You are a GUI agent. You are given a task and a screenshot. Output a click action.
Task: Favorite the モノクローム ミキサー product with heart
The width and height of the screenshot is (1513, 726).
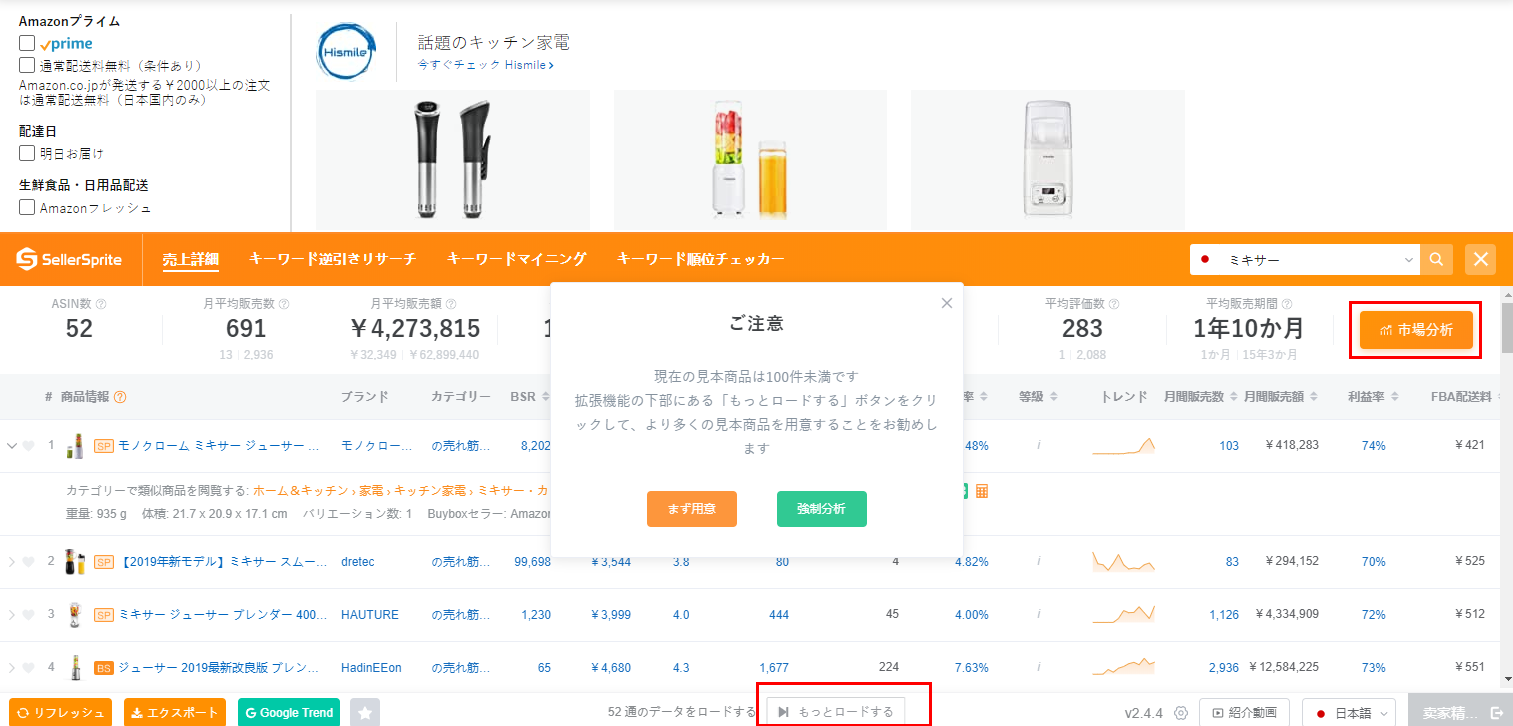pos(28,446)
